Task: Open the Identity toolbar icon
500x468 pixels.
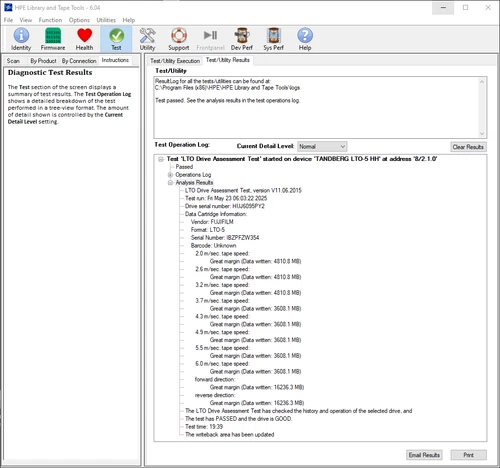Action: (x=21, y=39)
